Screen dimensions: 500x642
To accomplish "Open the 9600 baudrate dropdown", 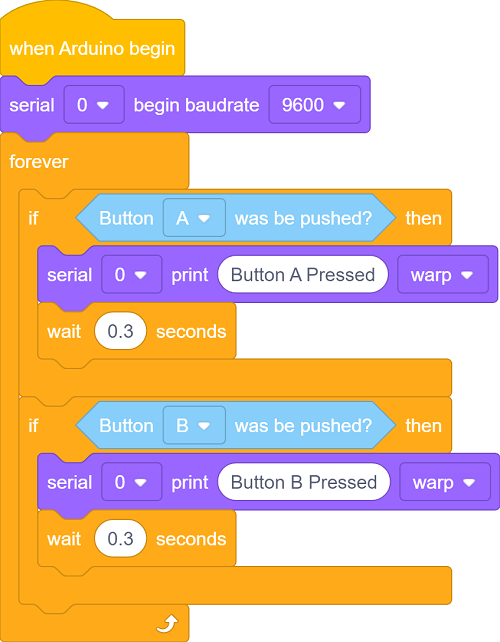I will 314,105.
